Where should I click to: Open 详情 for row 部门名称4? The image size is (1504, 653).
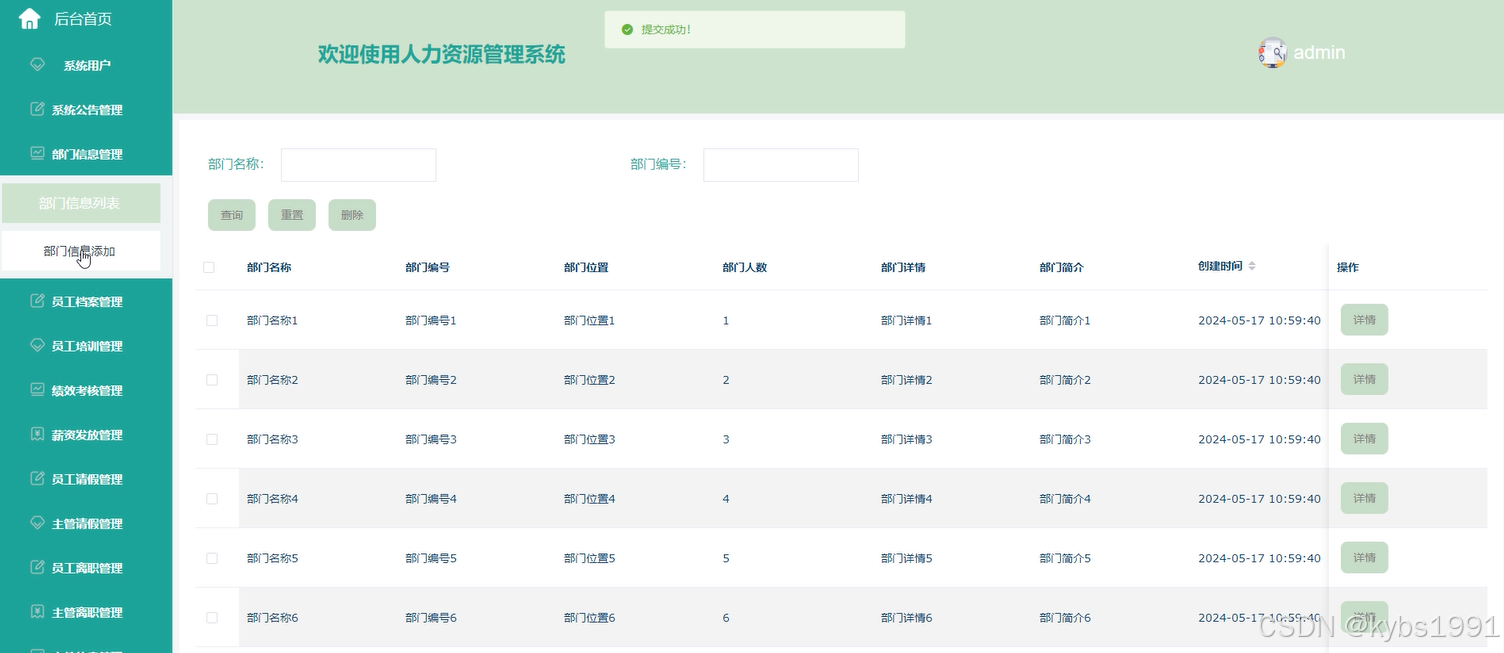tap(1364, 498)
